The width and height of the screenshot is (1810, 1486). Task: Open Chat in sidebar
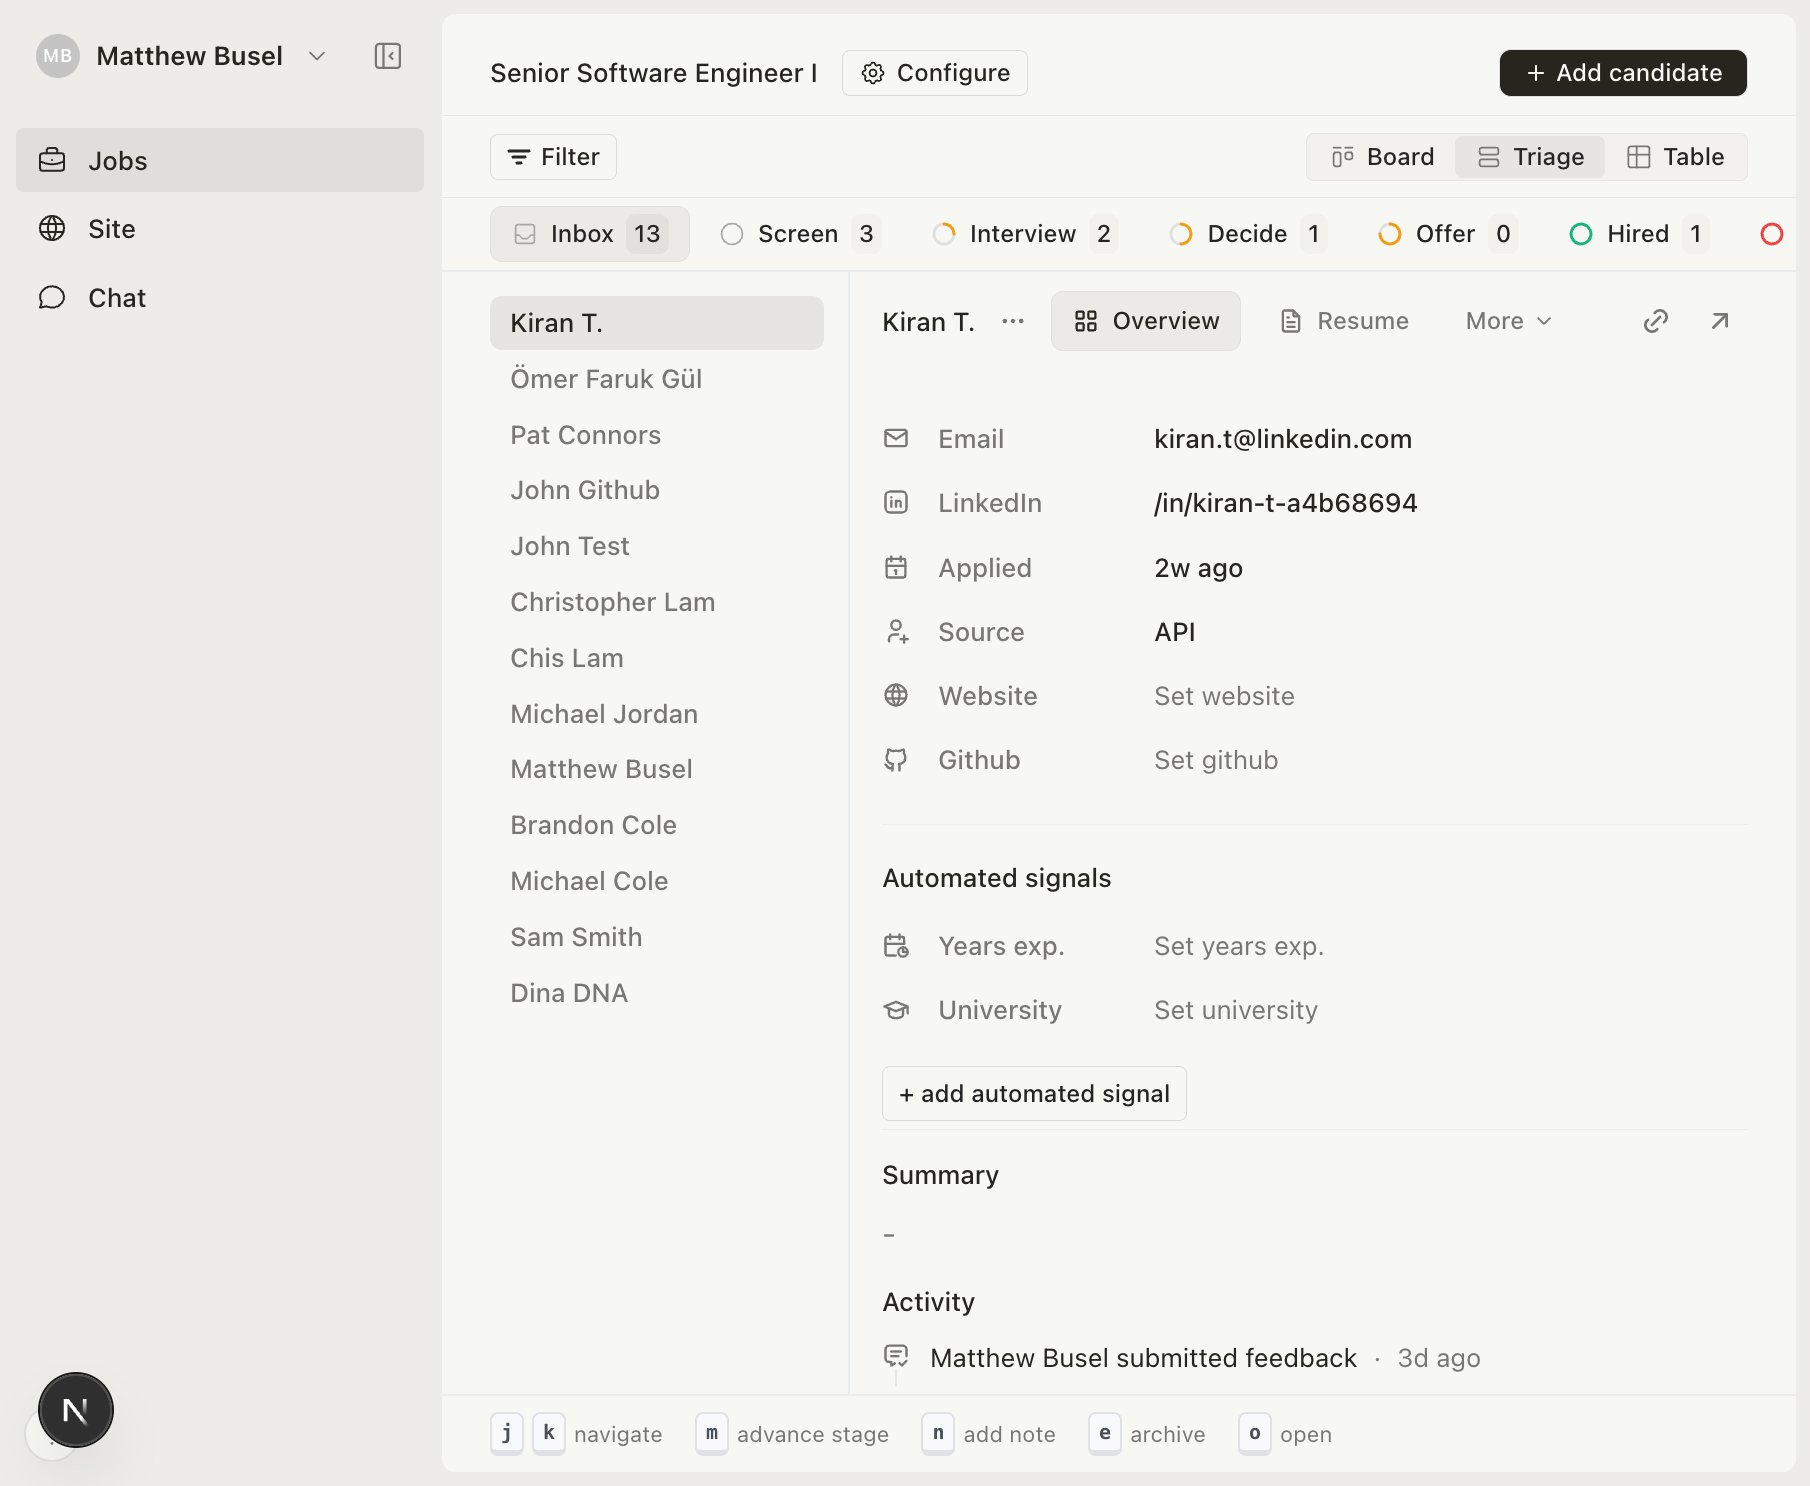pos(220,298)
